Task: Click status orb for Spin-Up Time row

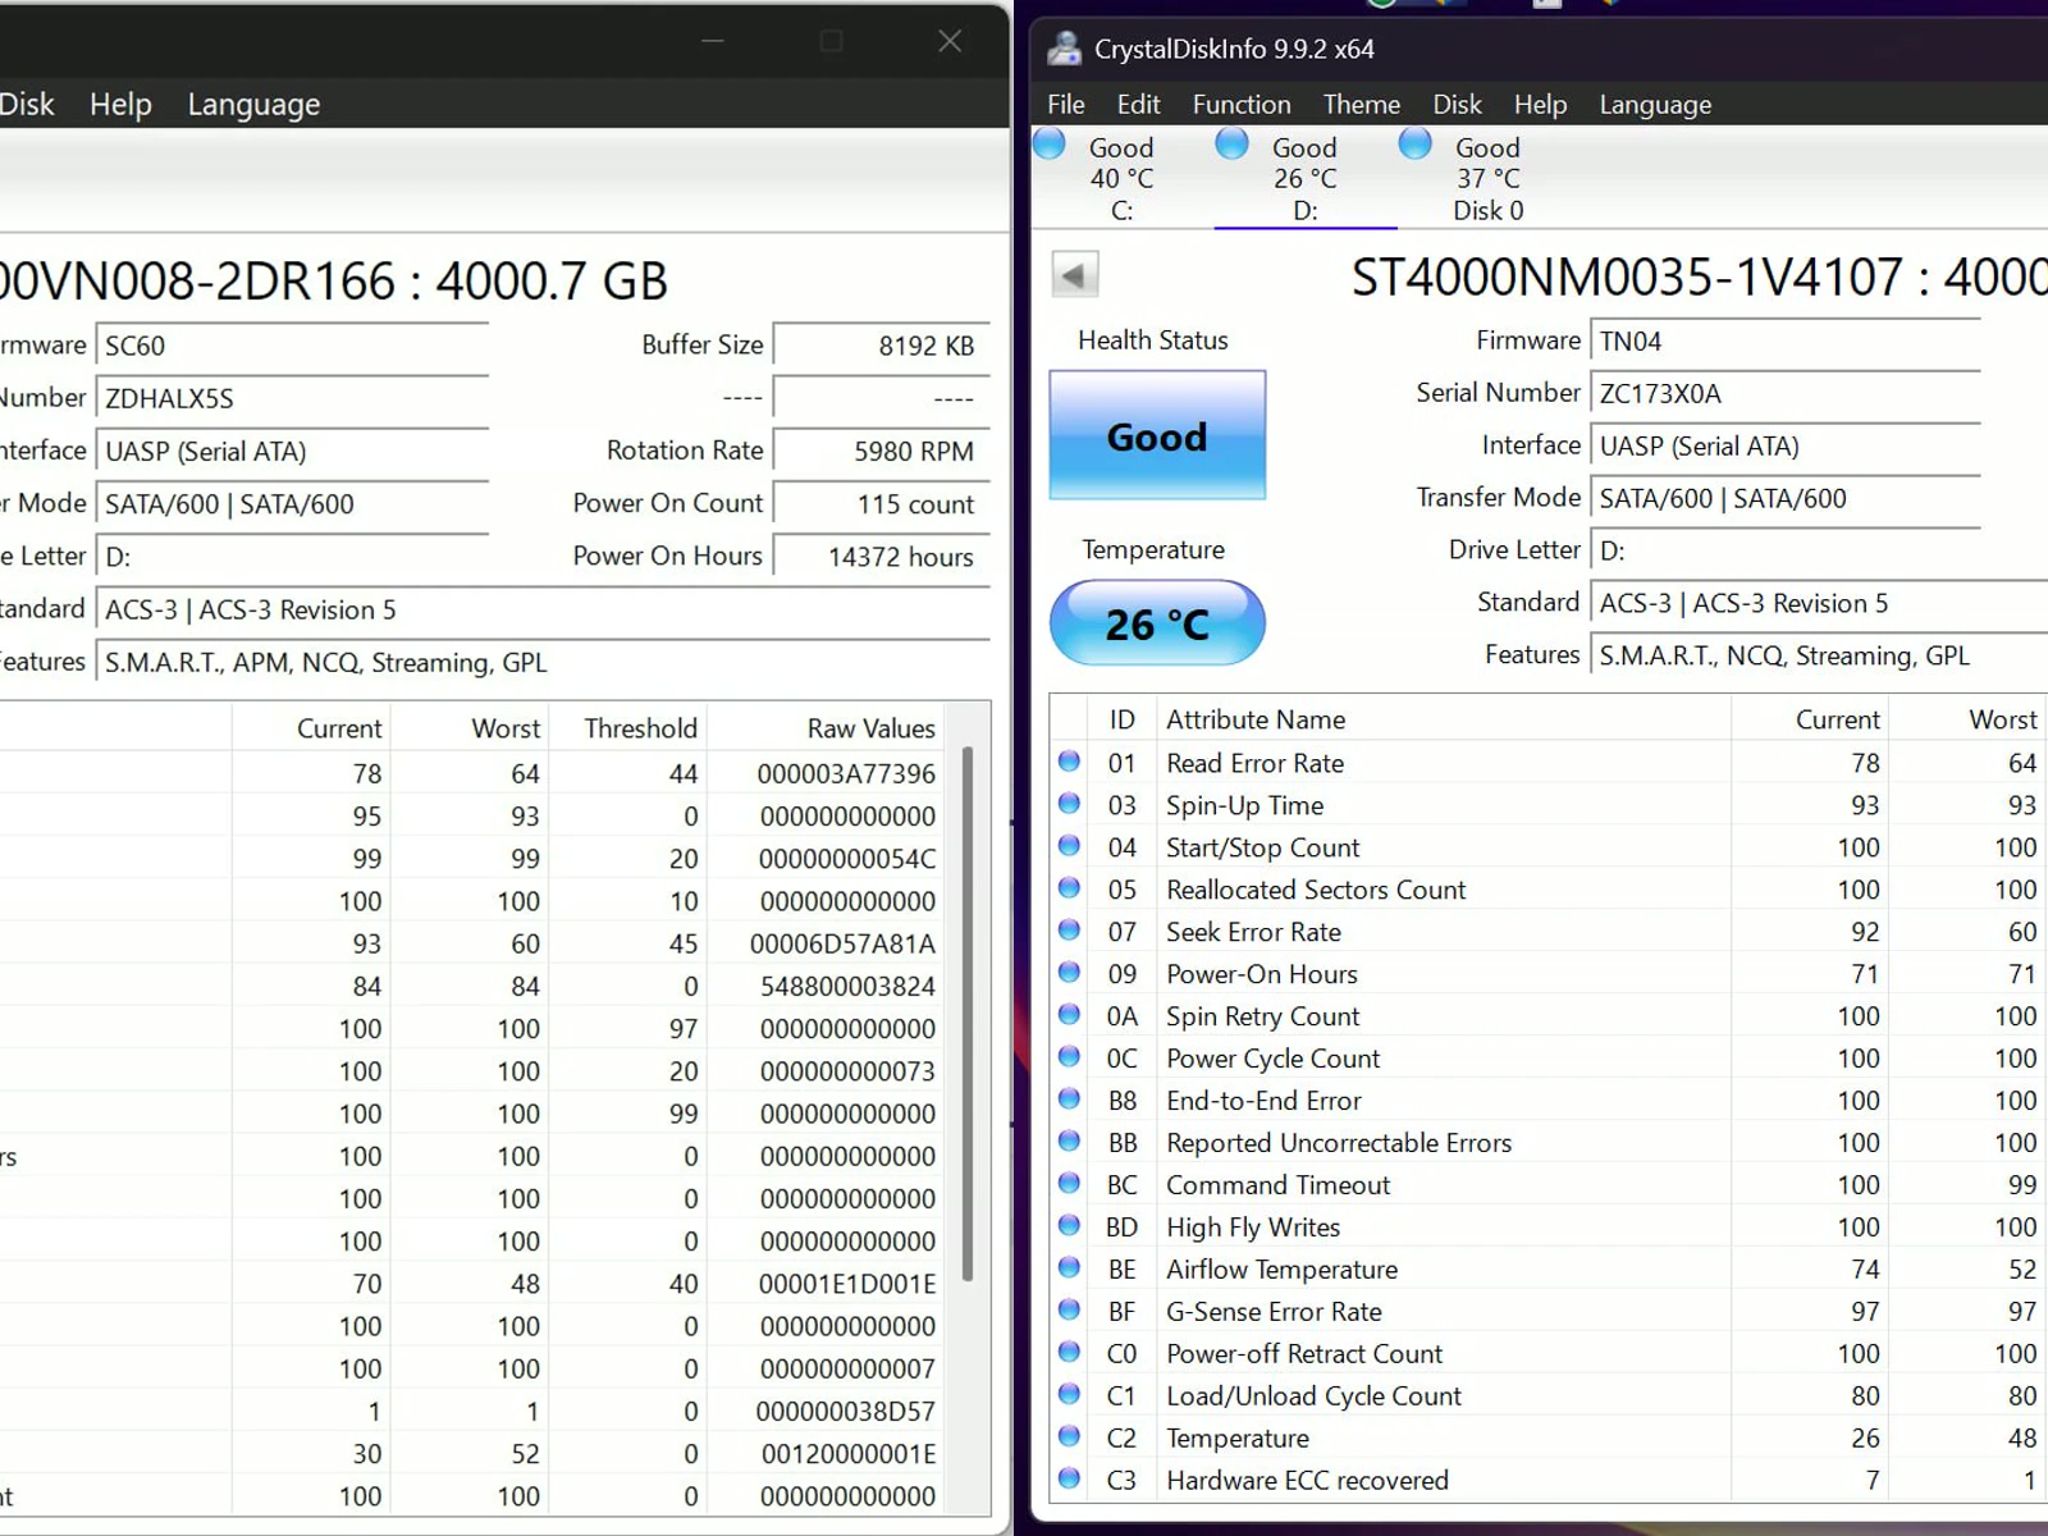Action: tap(1069, 803)
